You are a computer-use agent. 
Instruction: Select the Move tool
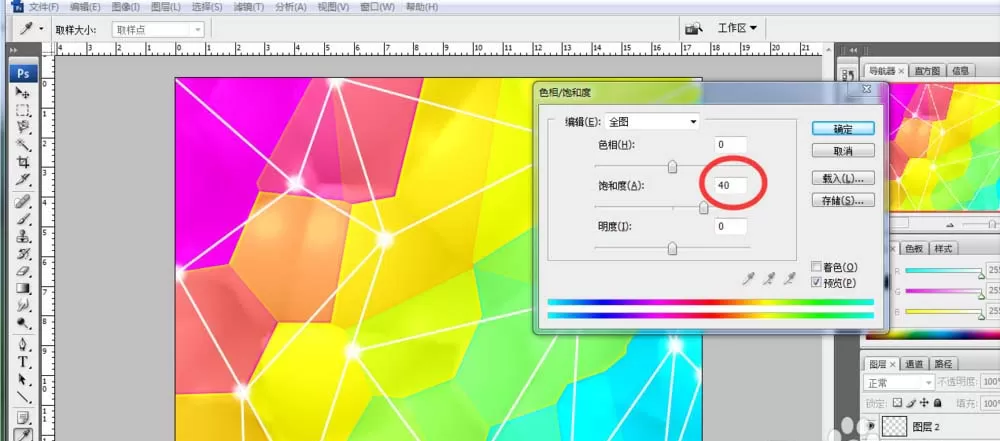coord(23,93)
